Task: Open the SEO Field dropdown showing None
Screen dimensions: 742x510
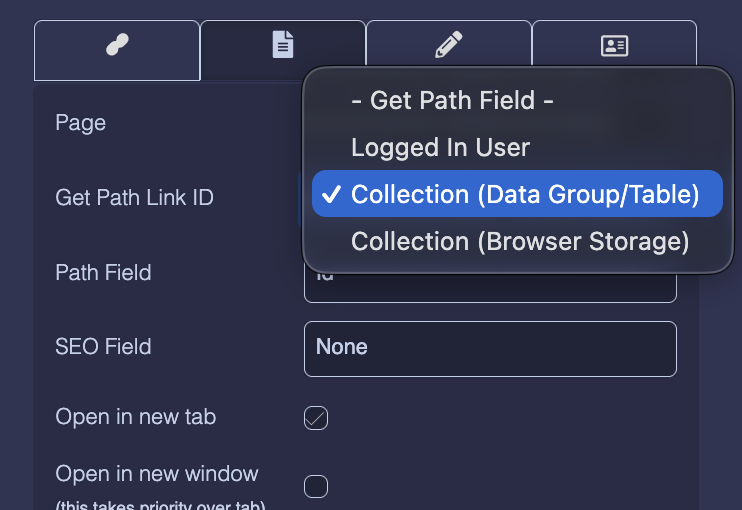Action: click(490, 348)
